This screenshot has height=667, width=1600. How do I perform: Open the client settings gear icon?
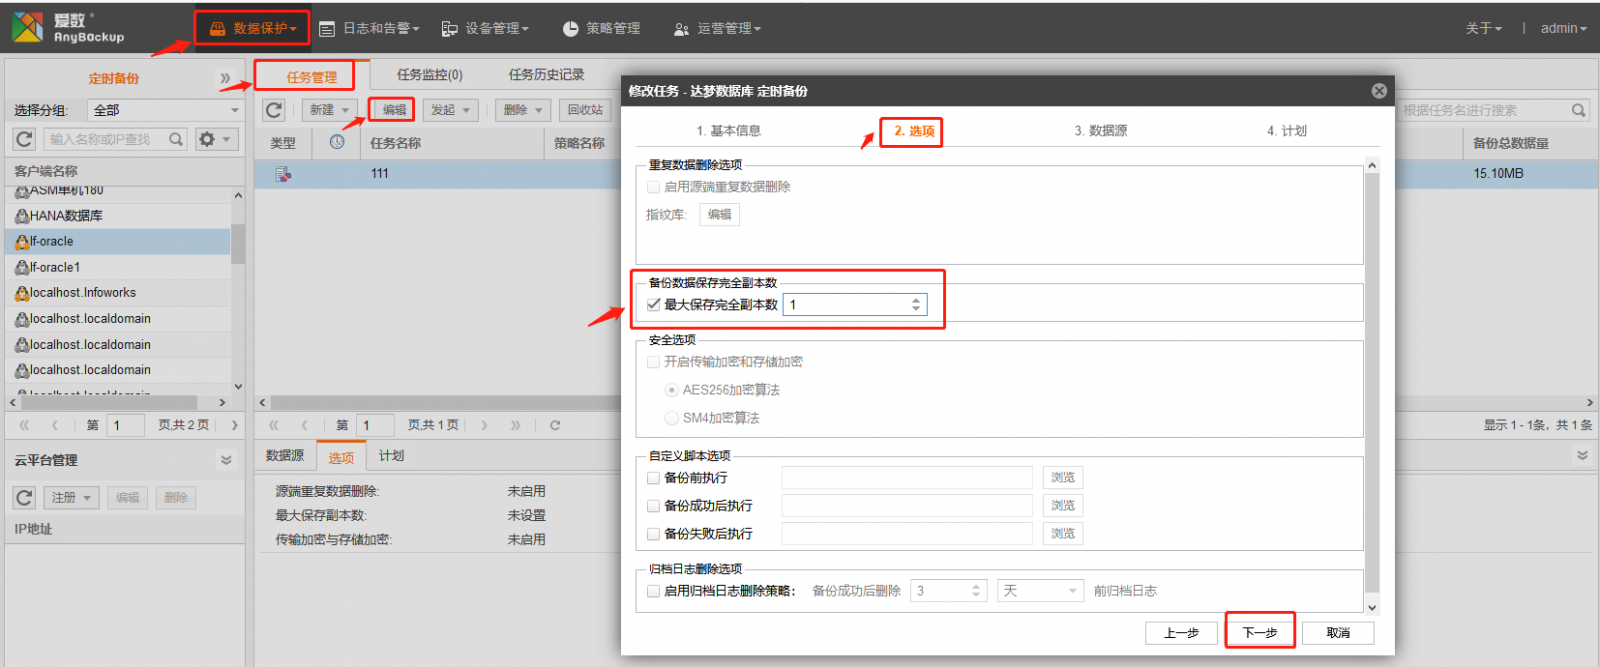(216, 139)
